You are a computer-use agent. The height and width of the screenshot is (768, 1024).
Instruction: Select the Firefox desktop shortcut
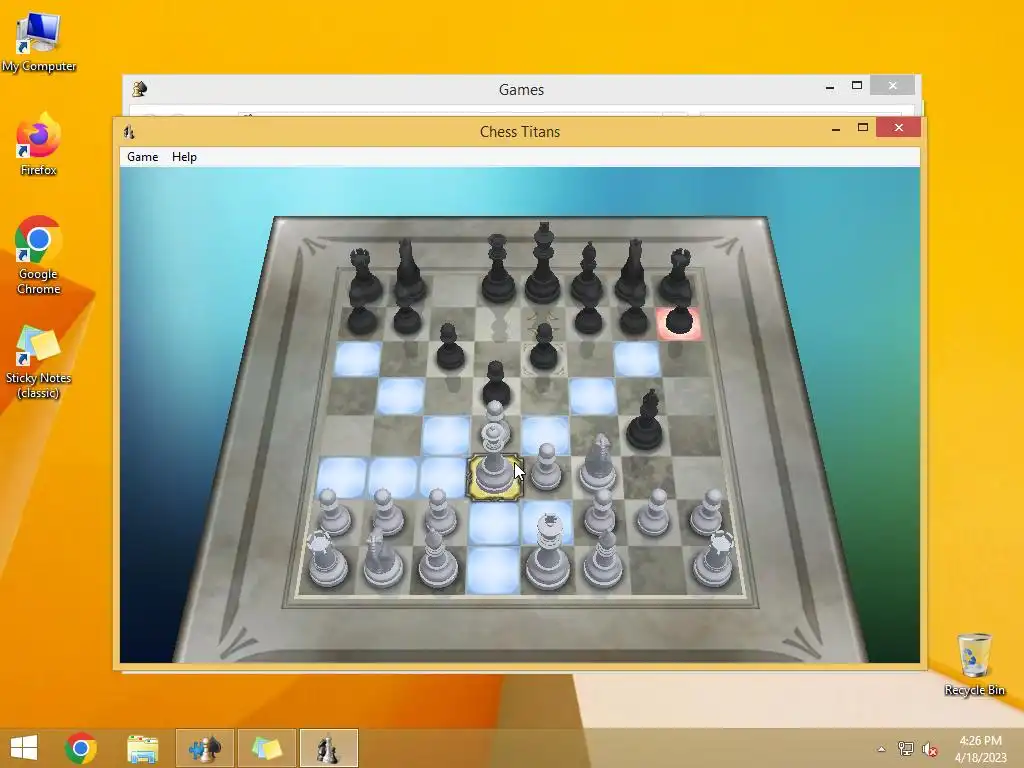(x=39, y=145)
